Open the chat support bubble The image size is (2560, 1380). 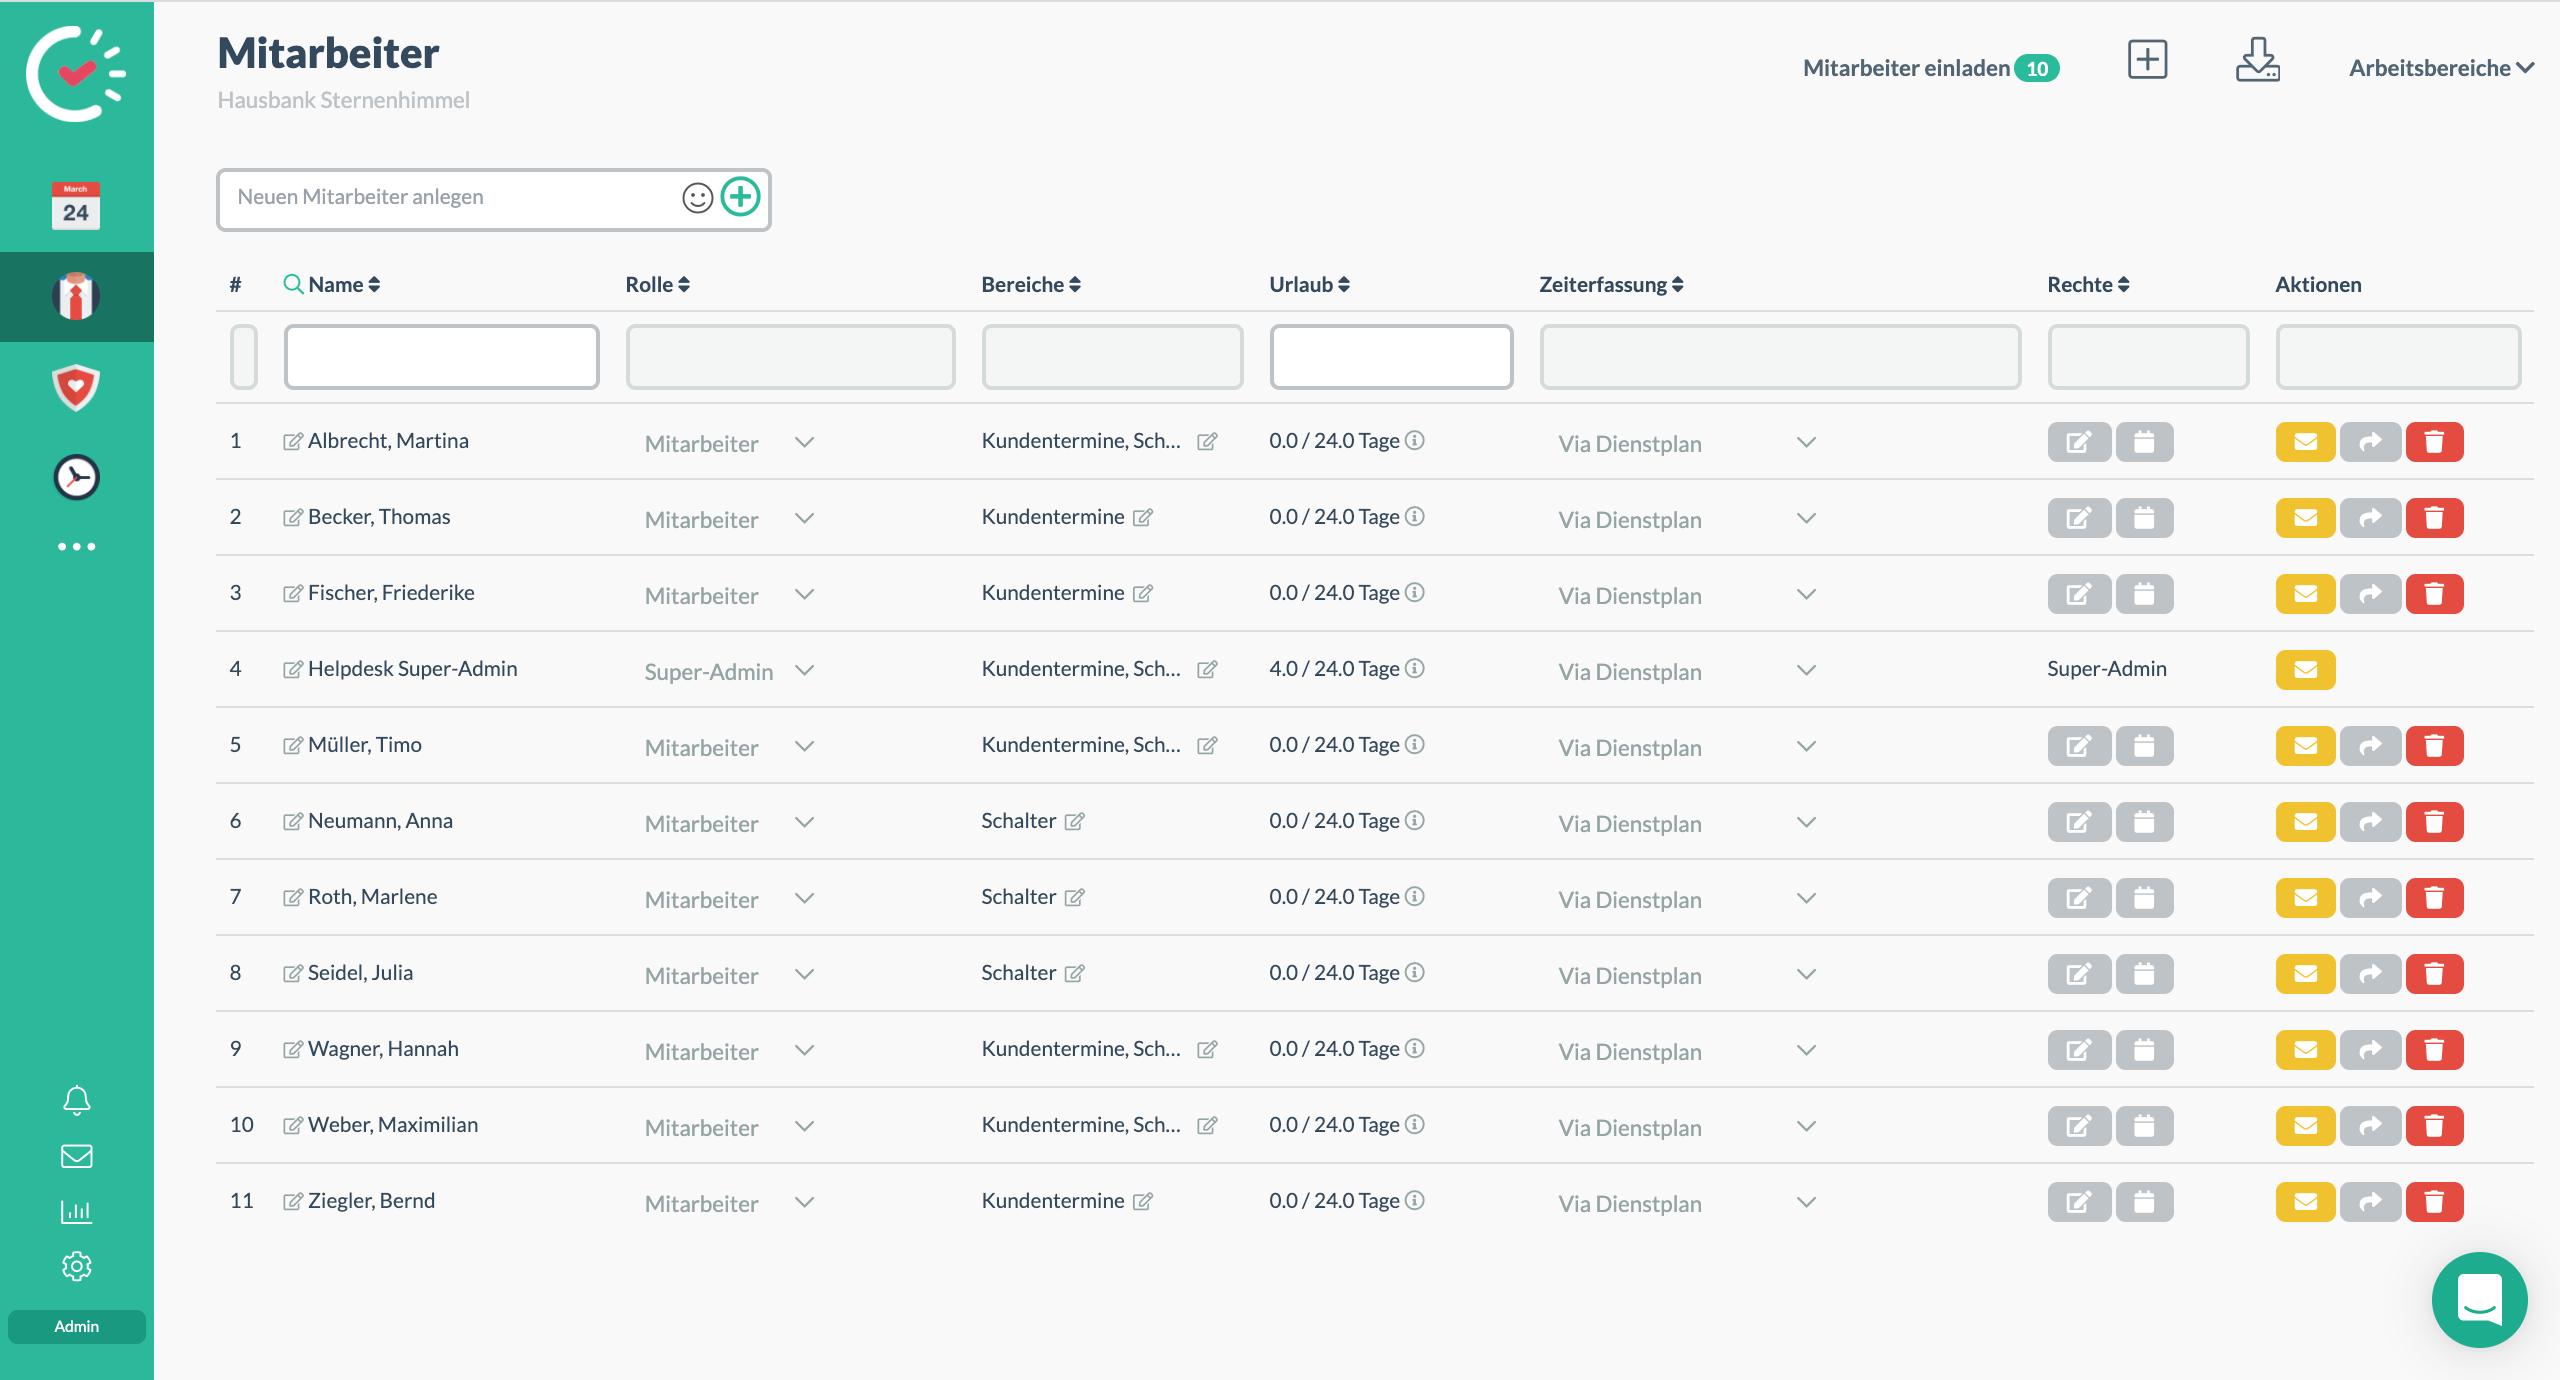coord(2479,1299)
